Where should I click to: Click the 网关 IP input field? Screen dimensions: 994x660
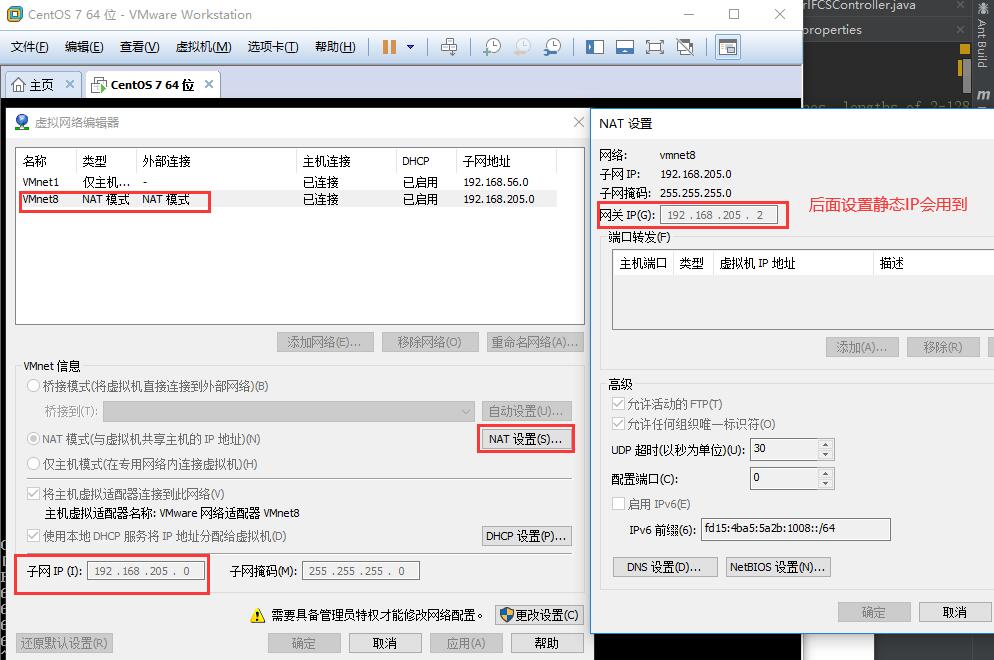click(x=718, y=215)
